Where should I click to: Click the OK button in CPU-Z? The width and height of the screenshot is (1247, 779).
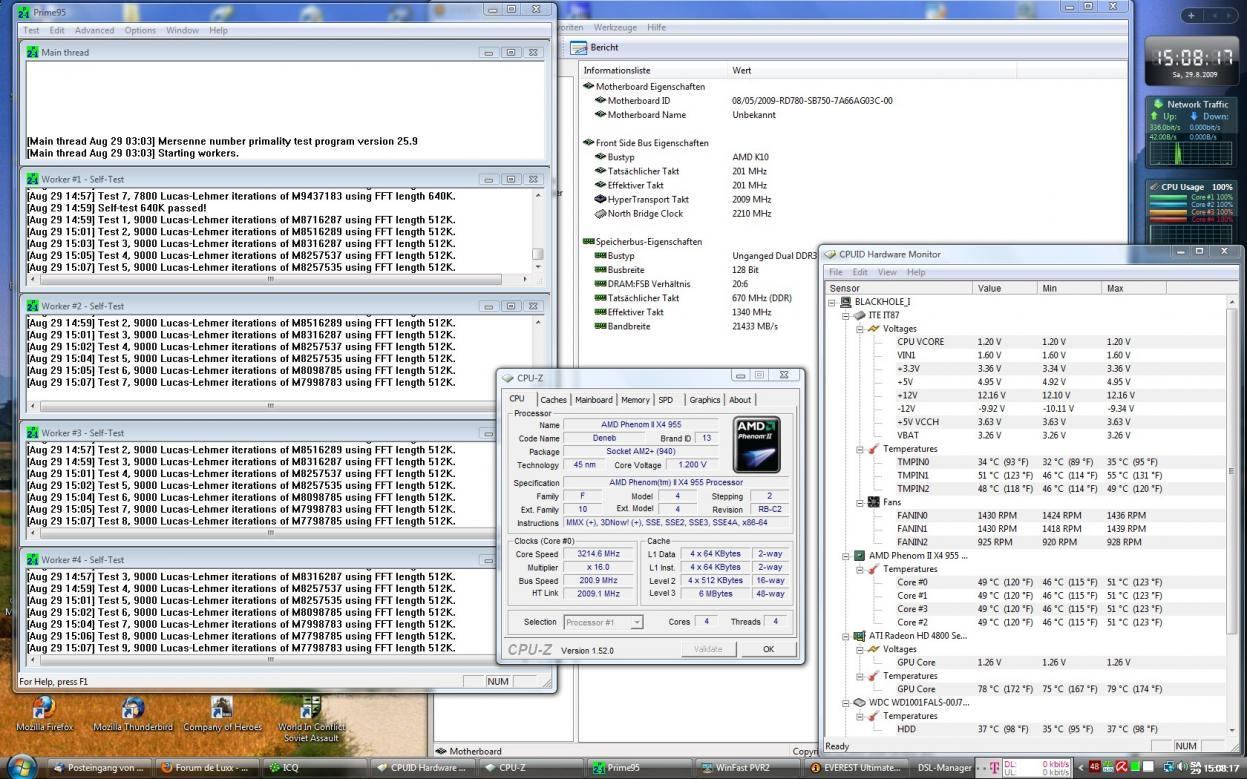(768, 649)
